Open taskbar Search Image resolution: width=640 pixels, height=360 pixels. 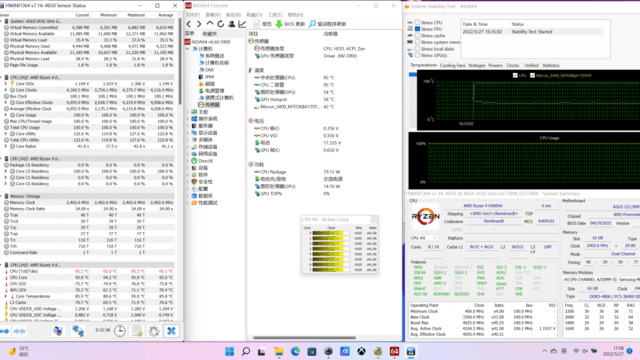(246, 351)
